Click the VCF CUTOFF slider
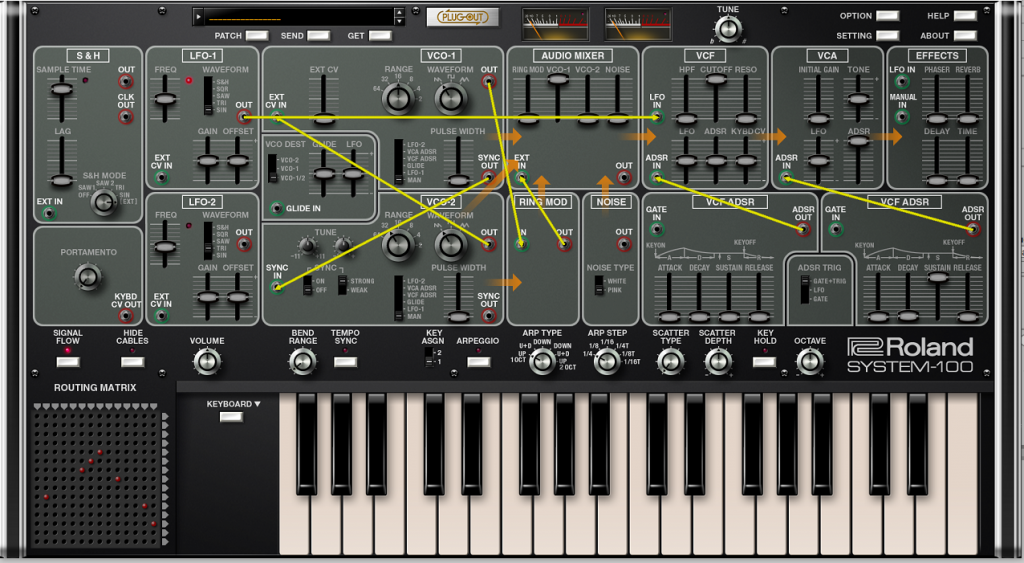1024x563 pixels. pyautogui.click(x=715, y=79)
